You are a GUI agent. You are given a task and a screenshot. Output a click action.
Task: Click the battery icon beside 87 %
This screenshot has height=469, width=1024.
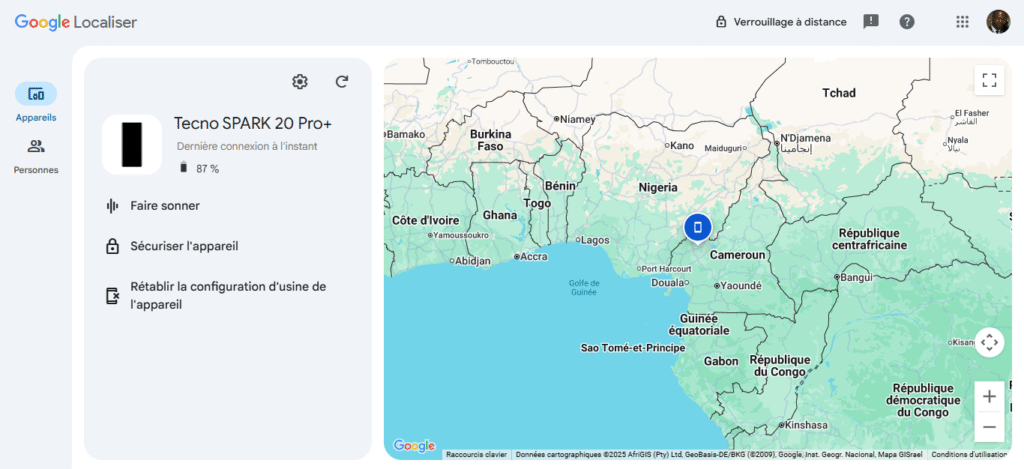pos(184,169)
